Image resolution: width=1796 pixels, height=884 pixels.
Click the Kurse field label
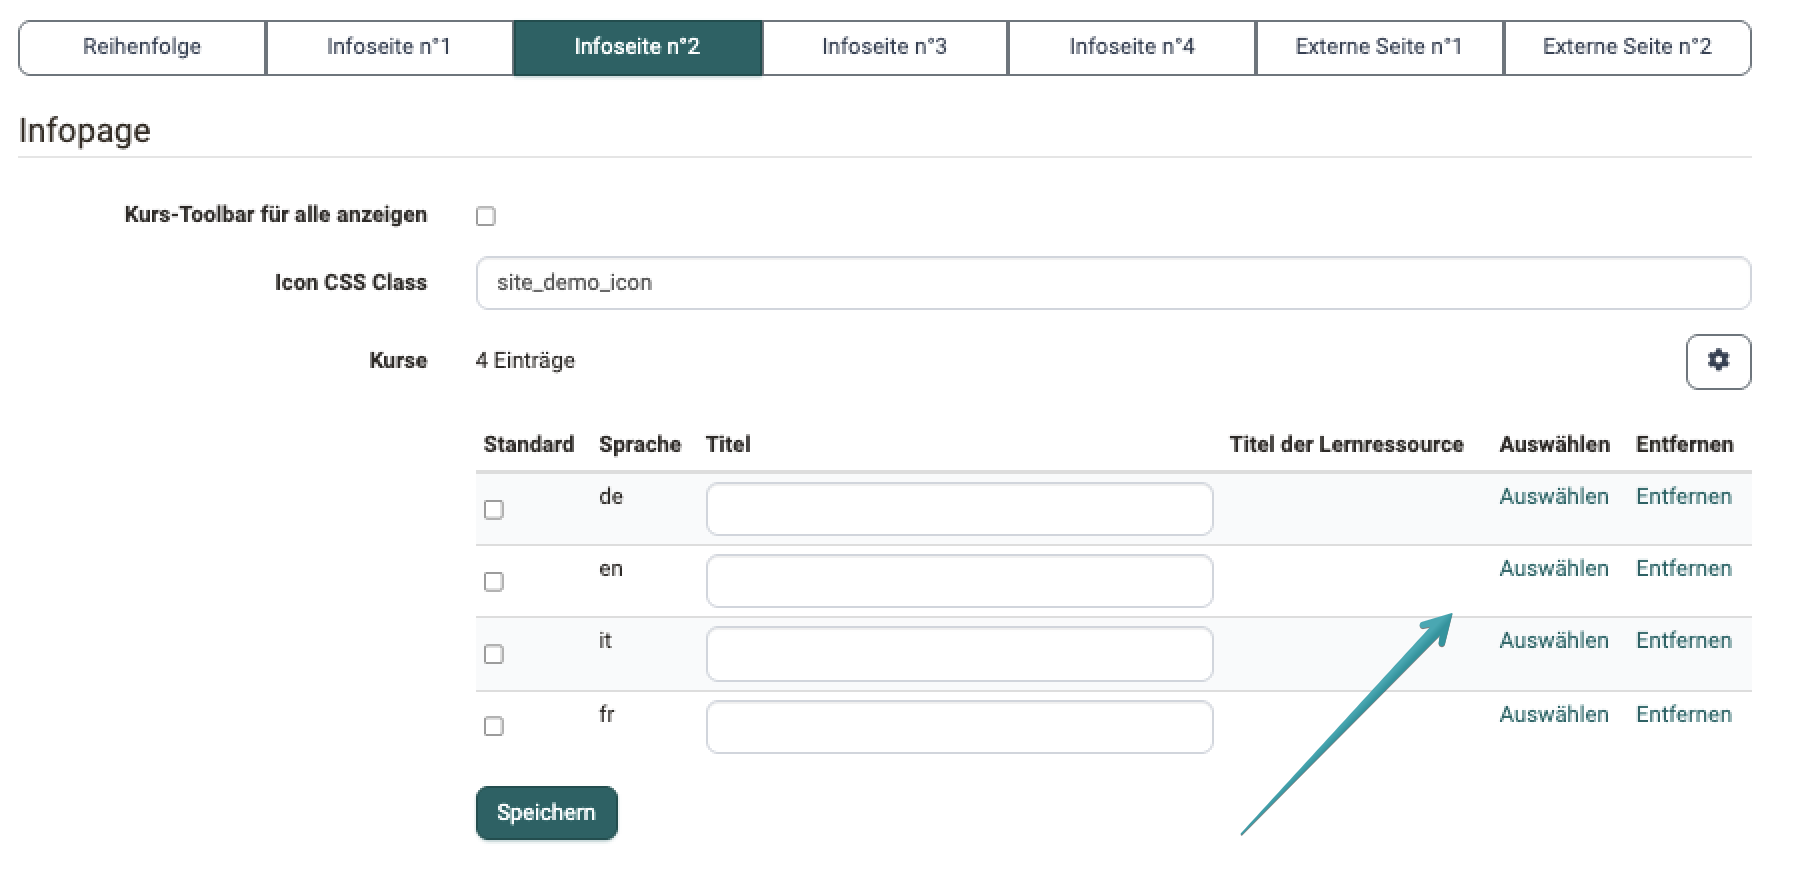point(398,361)
